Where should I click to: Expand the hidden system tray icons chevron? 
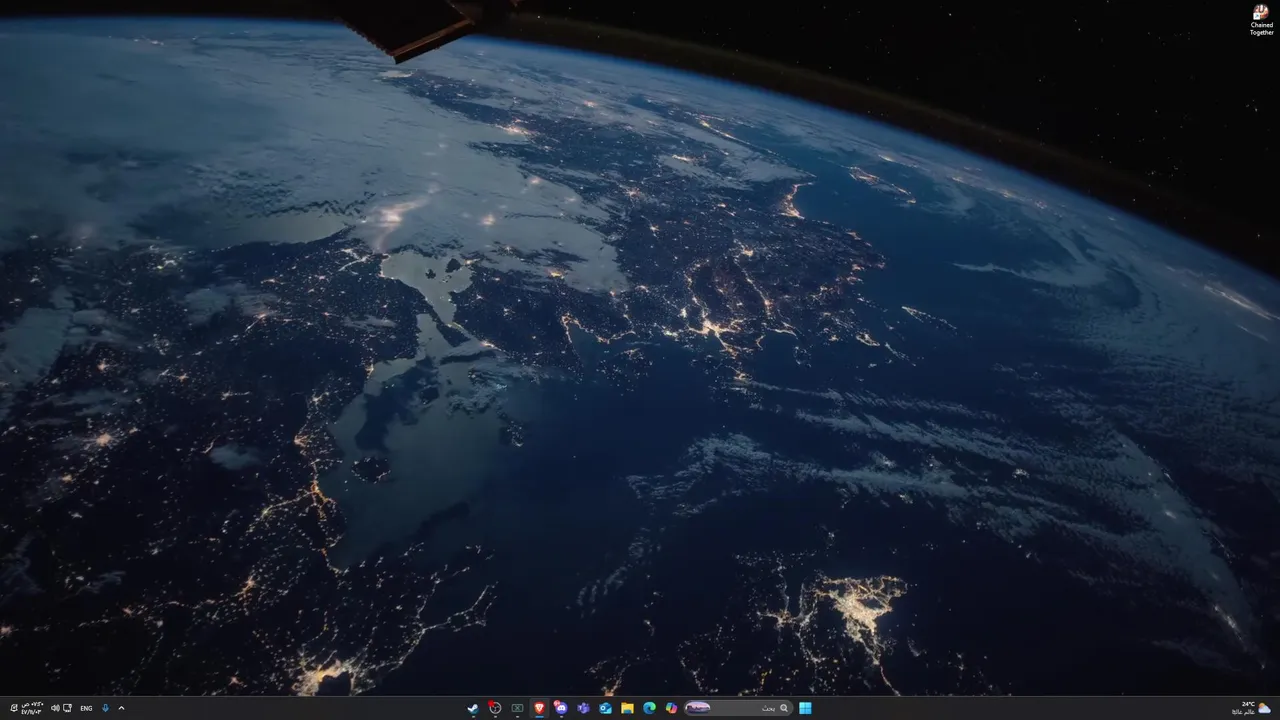[x=121, y=708]
